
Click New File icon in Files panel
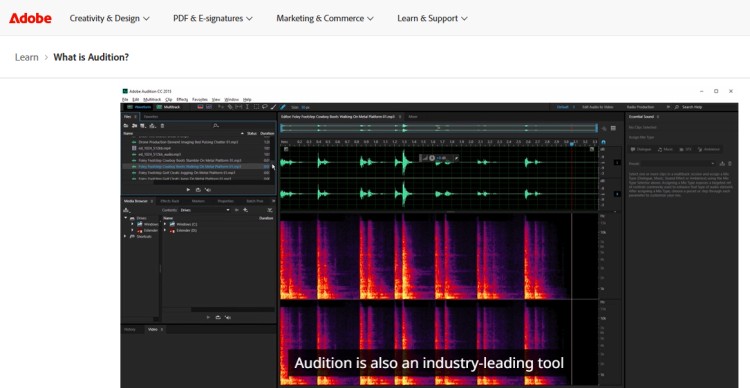point(143,125)
